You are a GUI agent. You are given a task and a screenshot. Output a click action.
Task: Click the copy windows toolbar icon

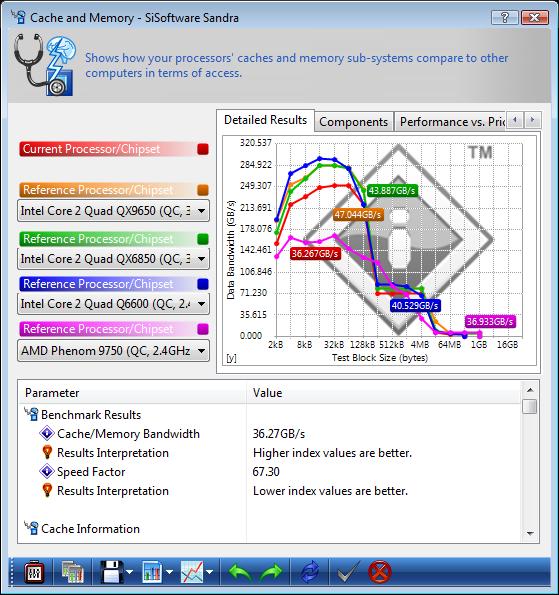(x=72, y=572)
